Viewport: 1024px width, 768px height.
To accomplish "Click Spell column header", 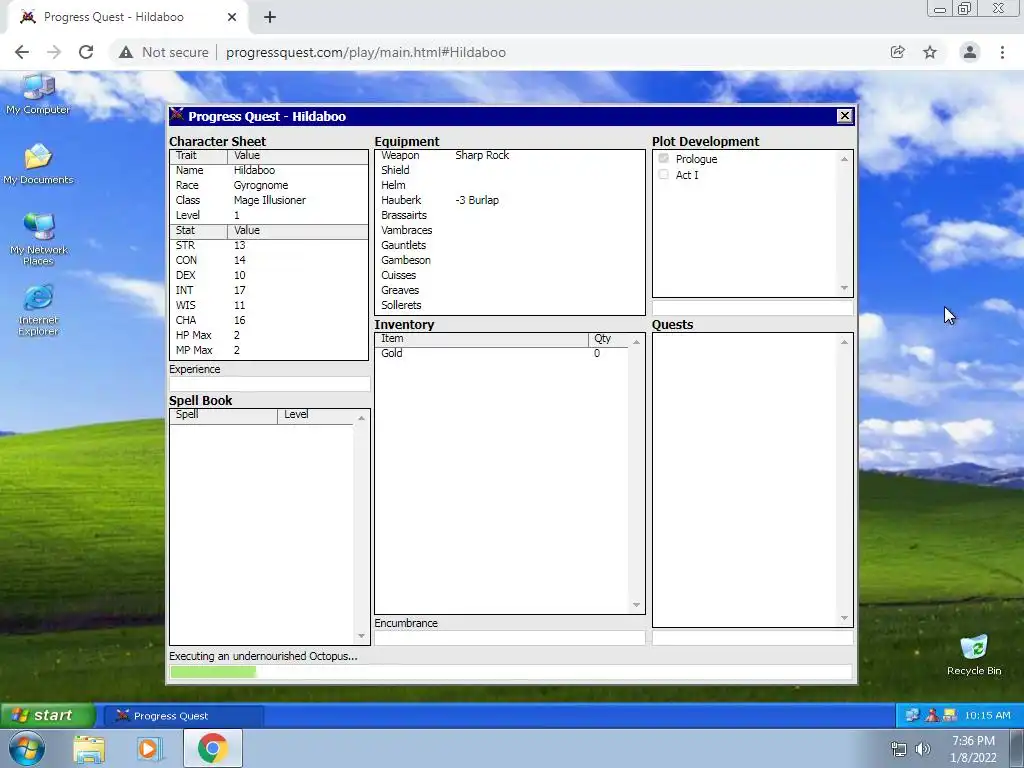I will (x=223, y=415).
